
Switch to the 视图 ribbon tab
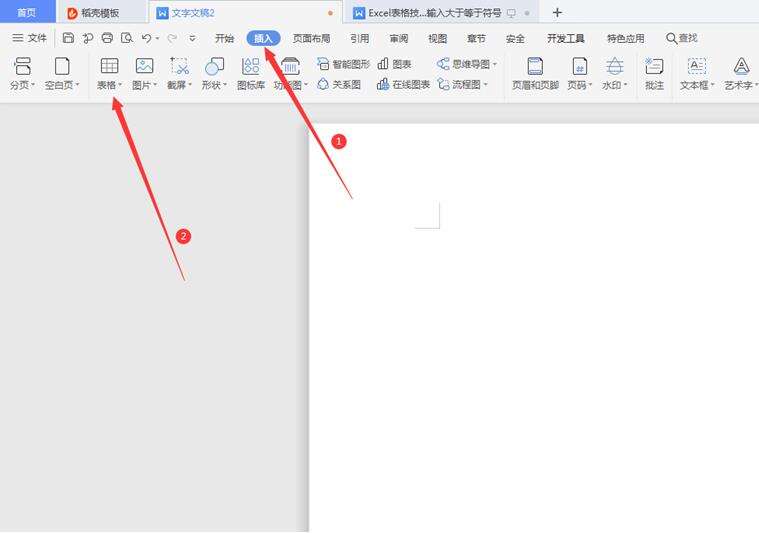click(x=438, y=38)
